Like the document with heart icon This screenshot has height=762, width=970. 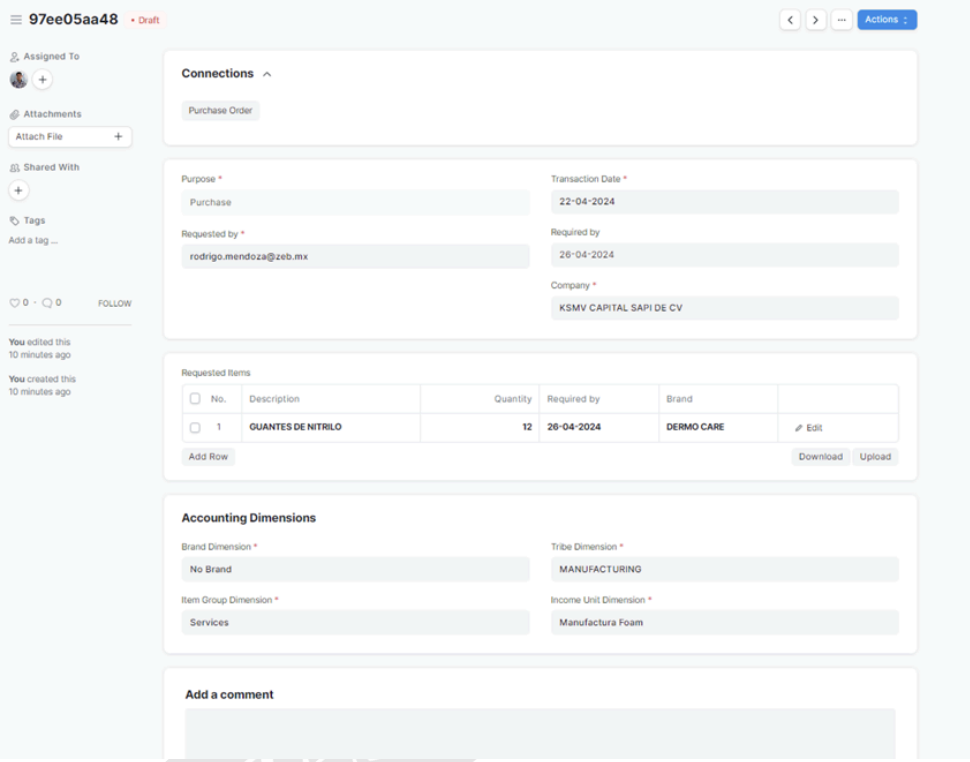point(15,303)
